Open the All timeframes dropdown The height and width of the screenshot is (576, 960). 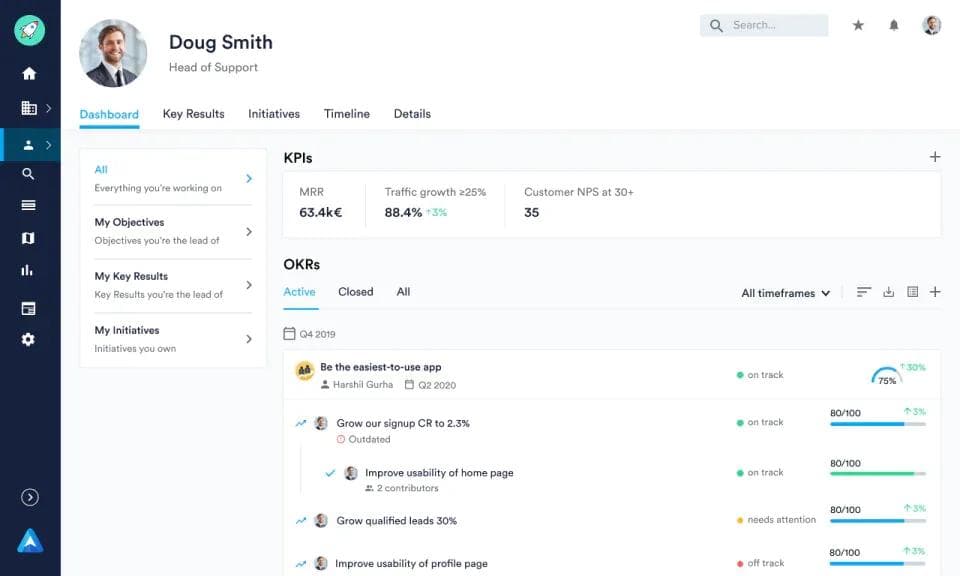[x=785, y=293]
